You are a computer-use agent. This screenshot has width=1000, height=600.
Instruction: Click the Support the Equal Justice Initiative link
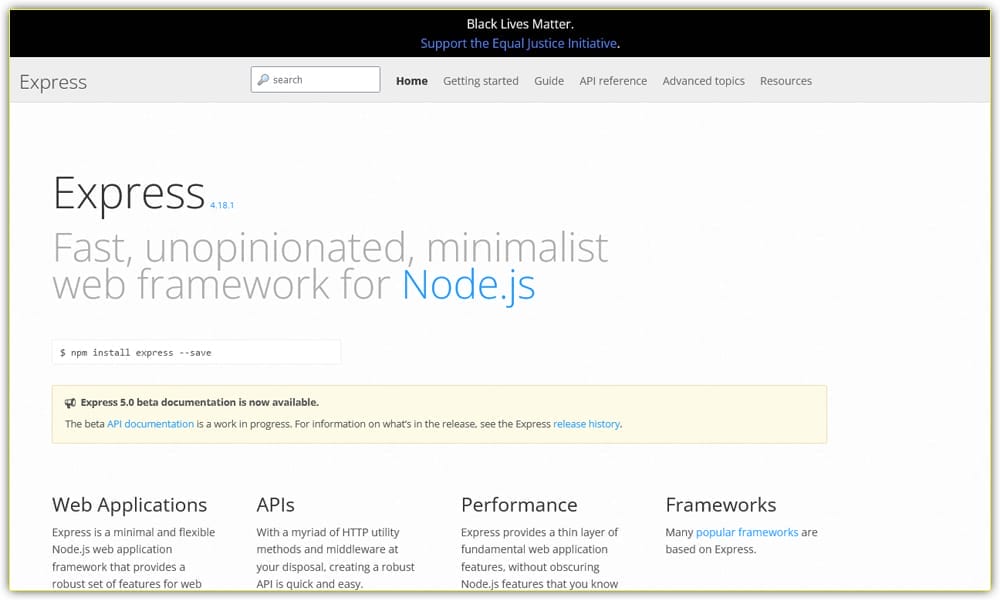(518, 43)
